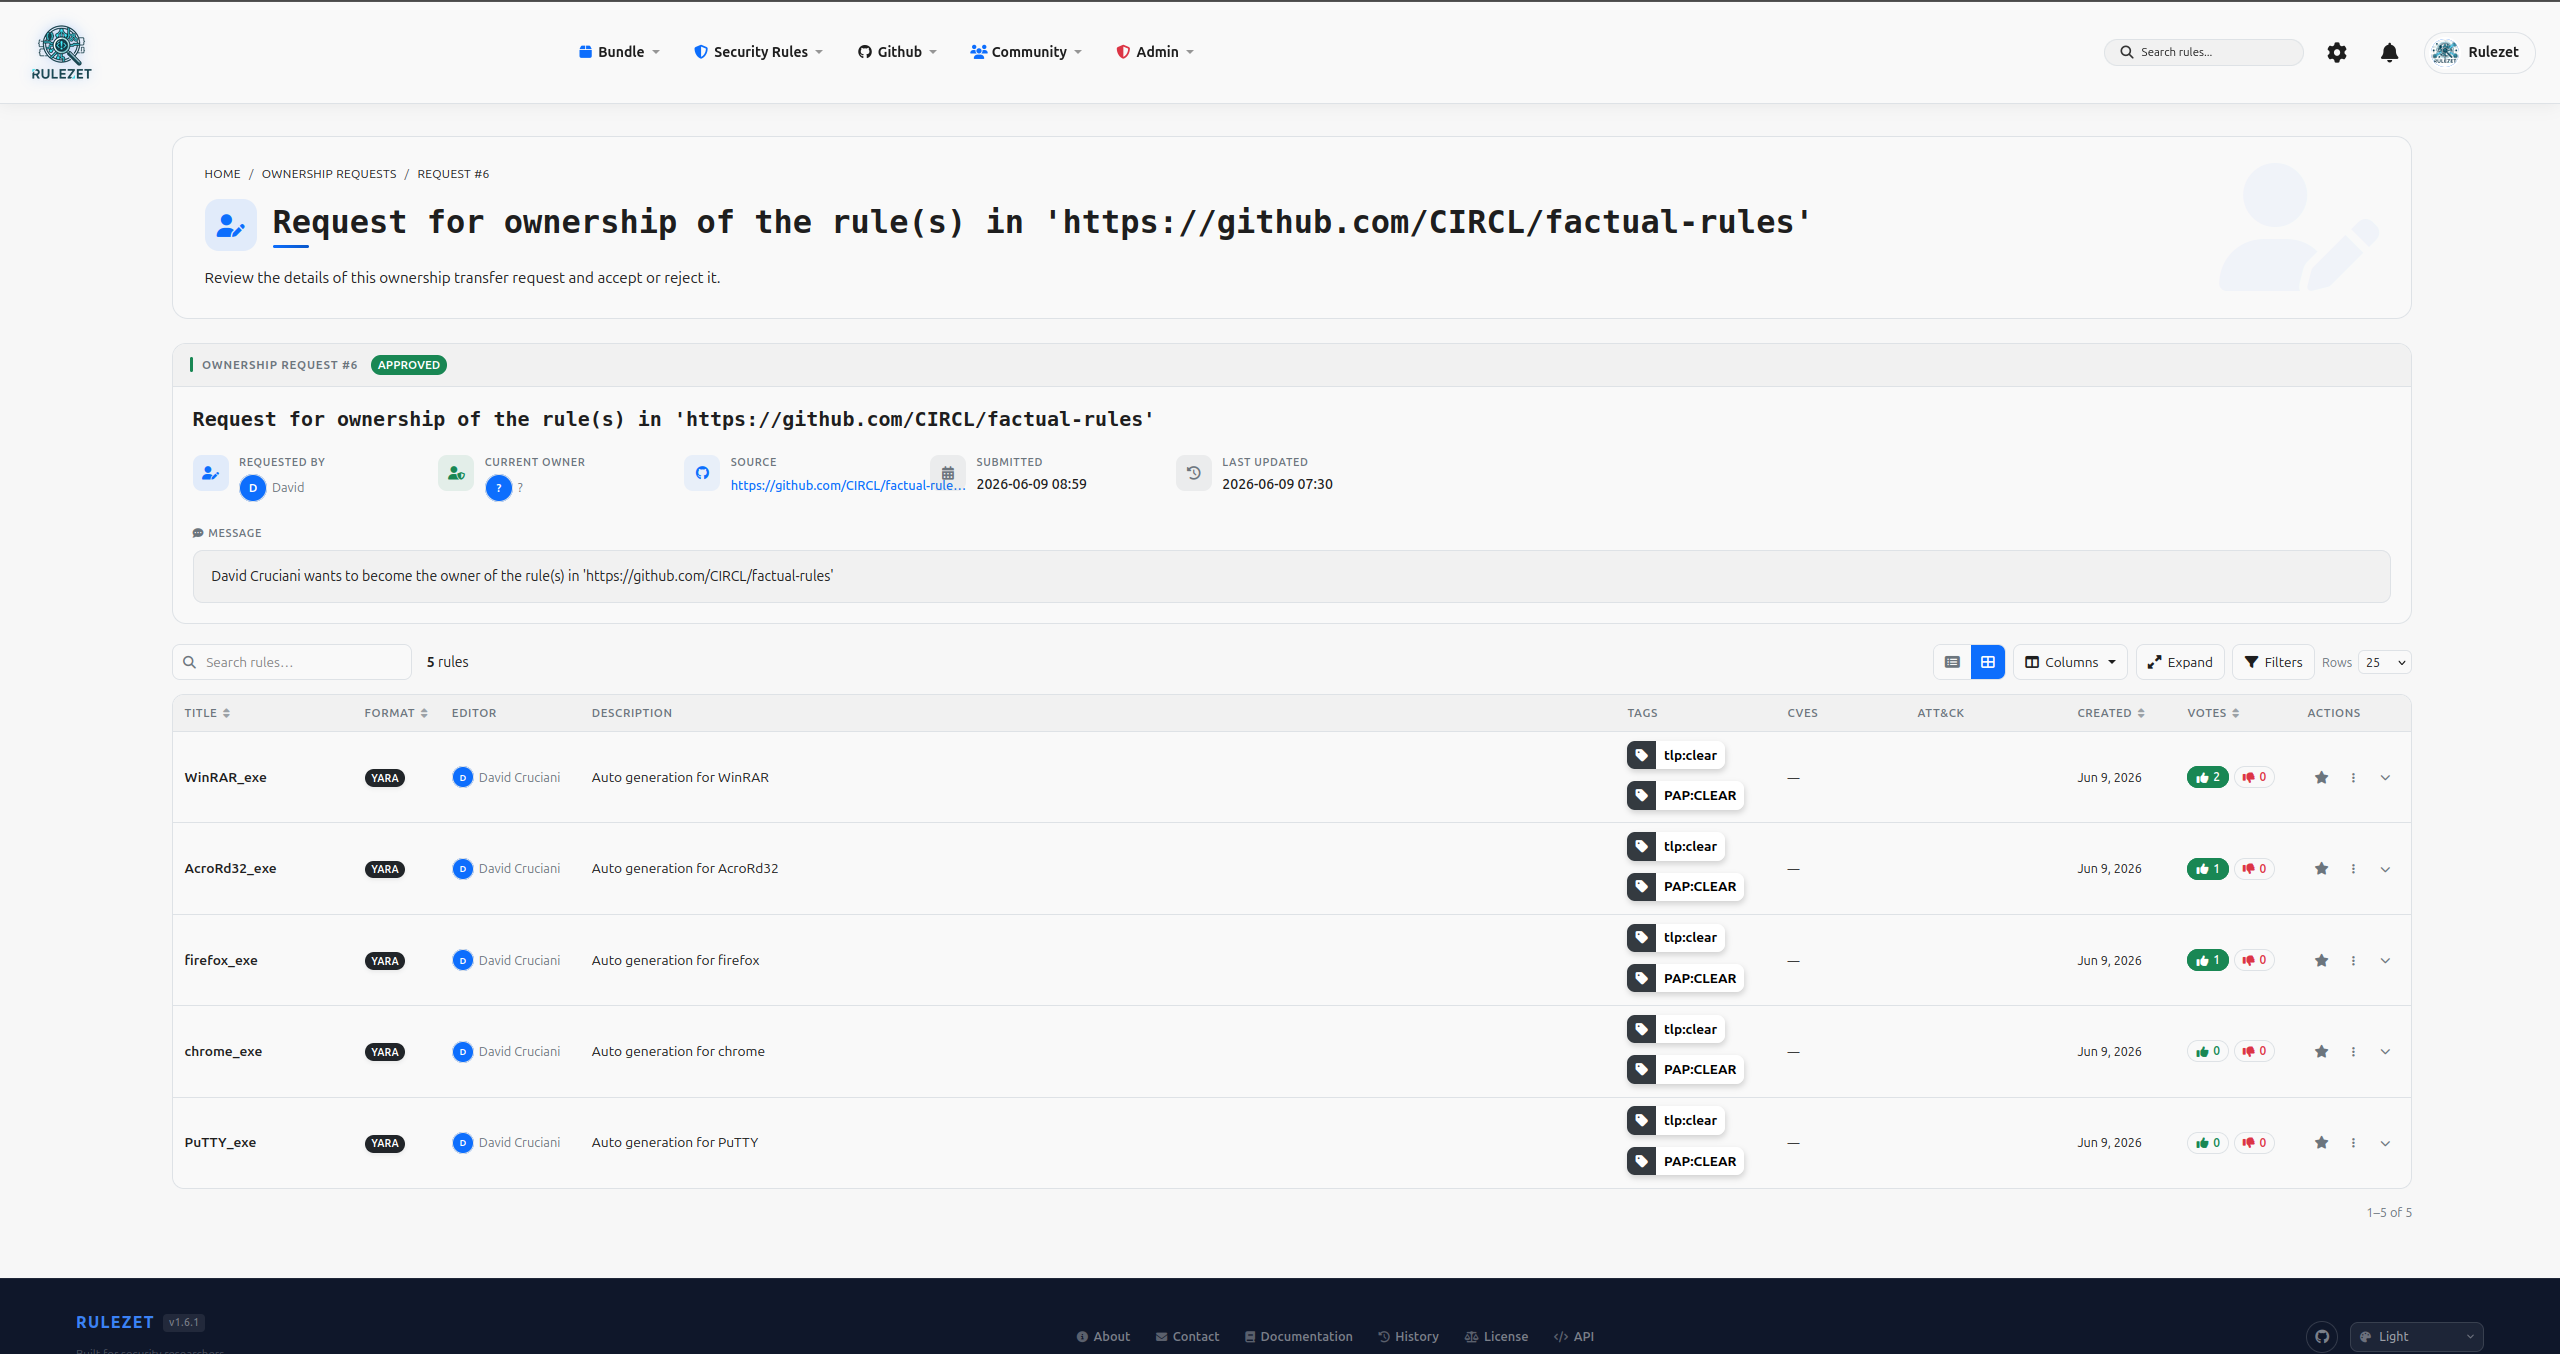Expand the chrome_exe row details
This screenshot has height=1354, width=2560.
(x=2385, y=1051)
